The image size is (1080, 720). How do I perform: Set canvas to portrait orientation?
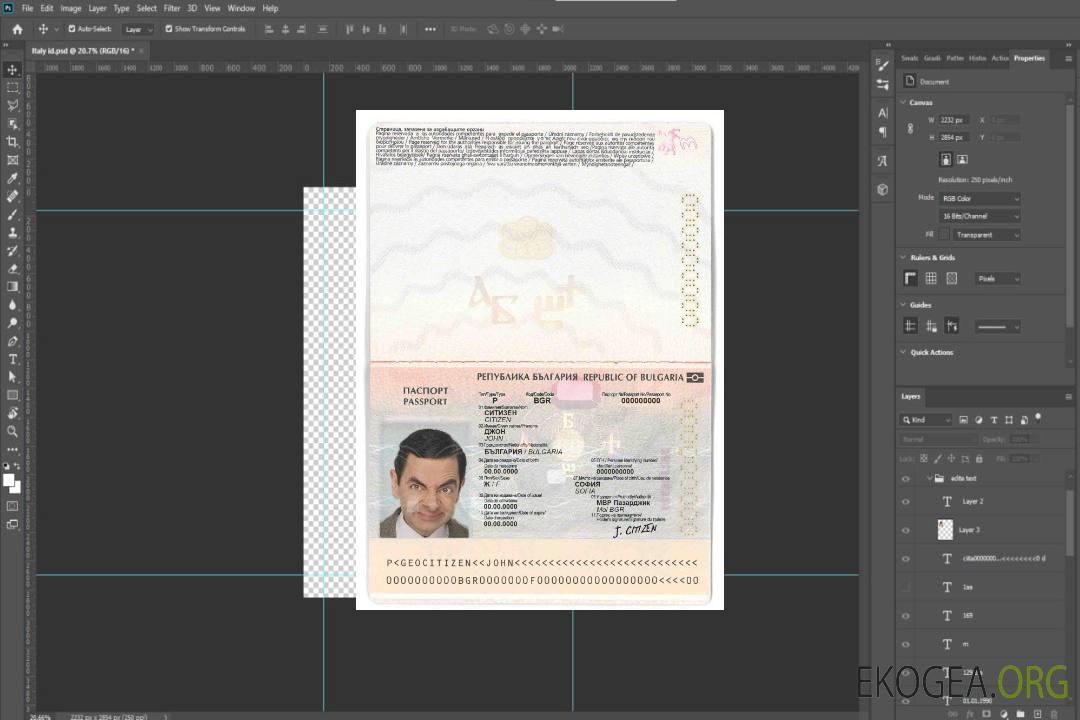946,160
